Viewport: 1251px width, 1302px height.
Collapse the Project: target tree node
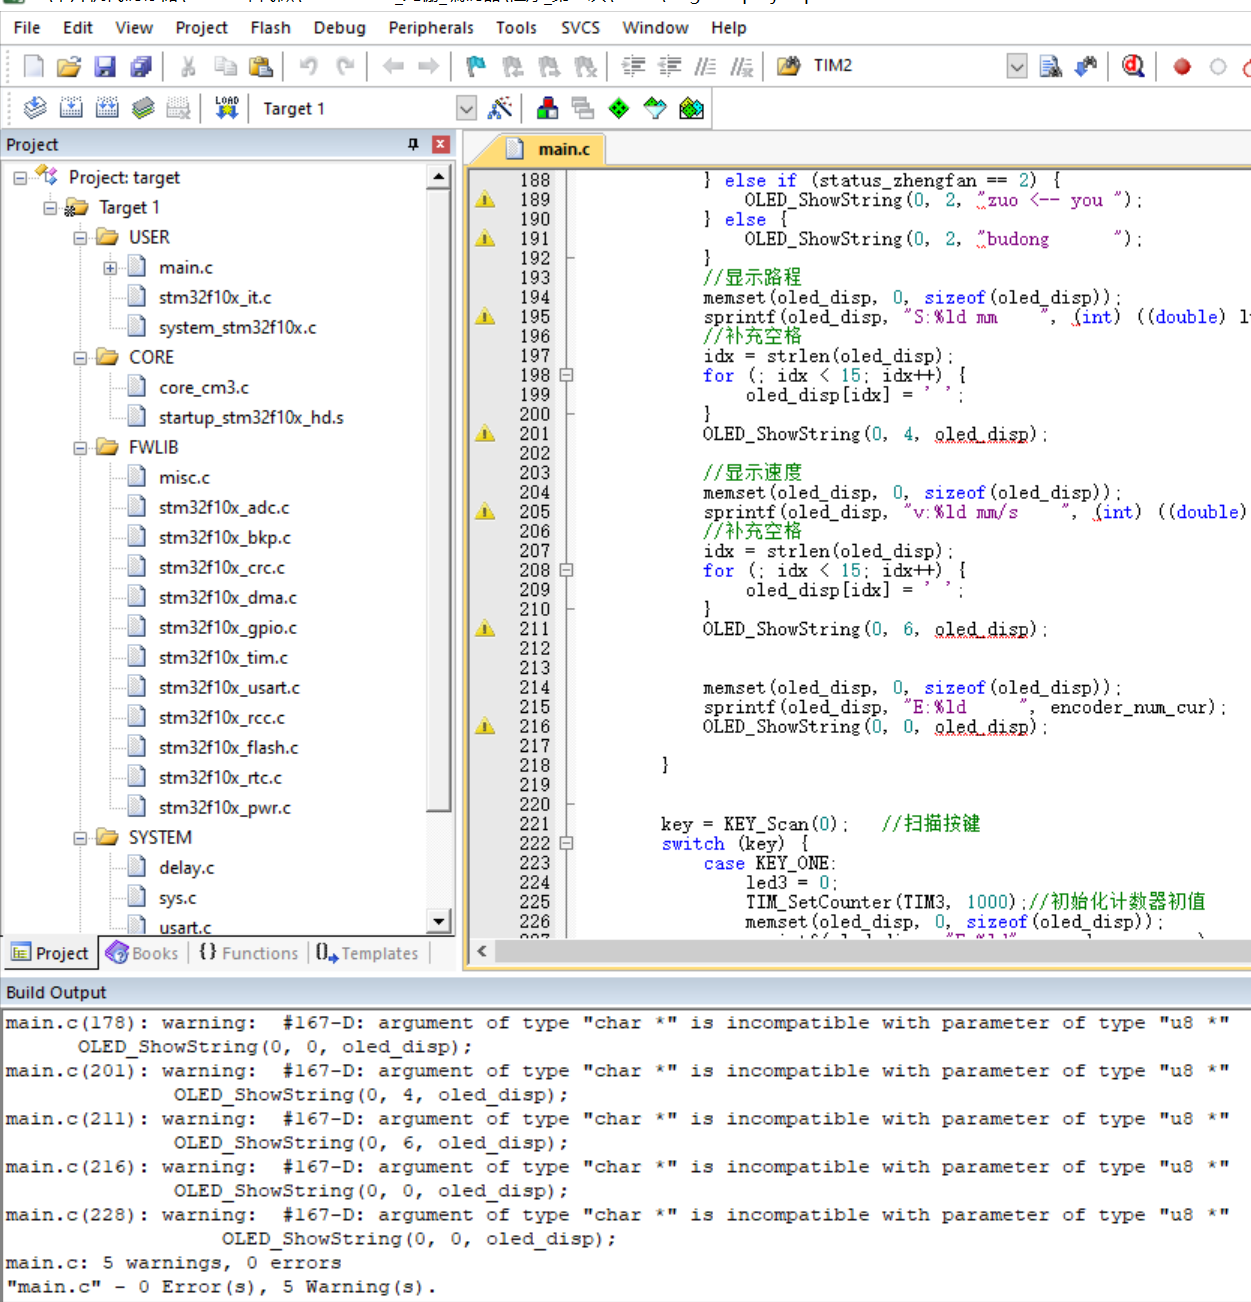[x=20, y=178]
